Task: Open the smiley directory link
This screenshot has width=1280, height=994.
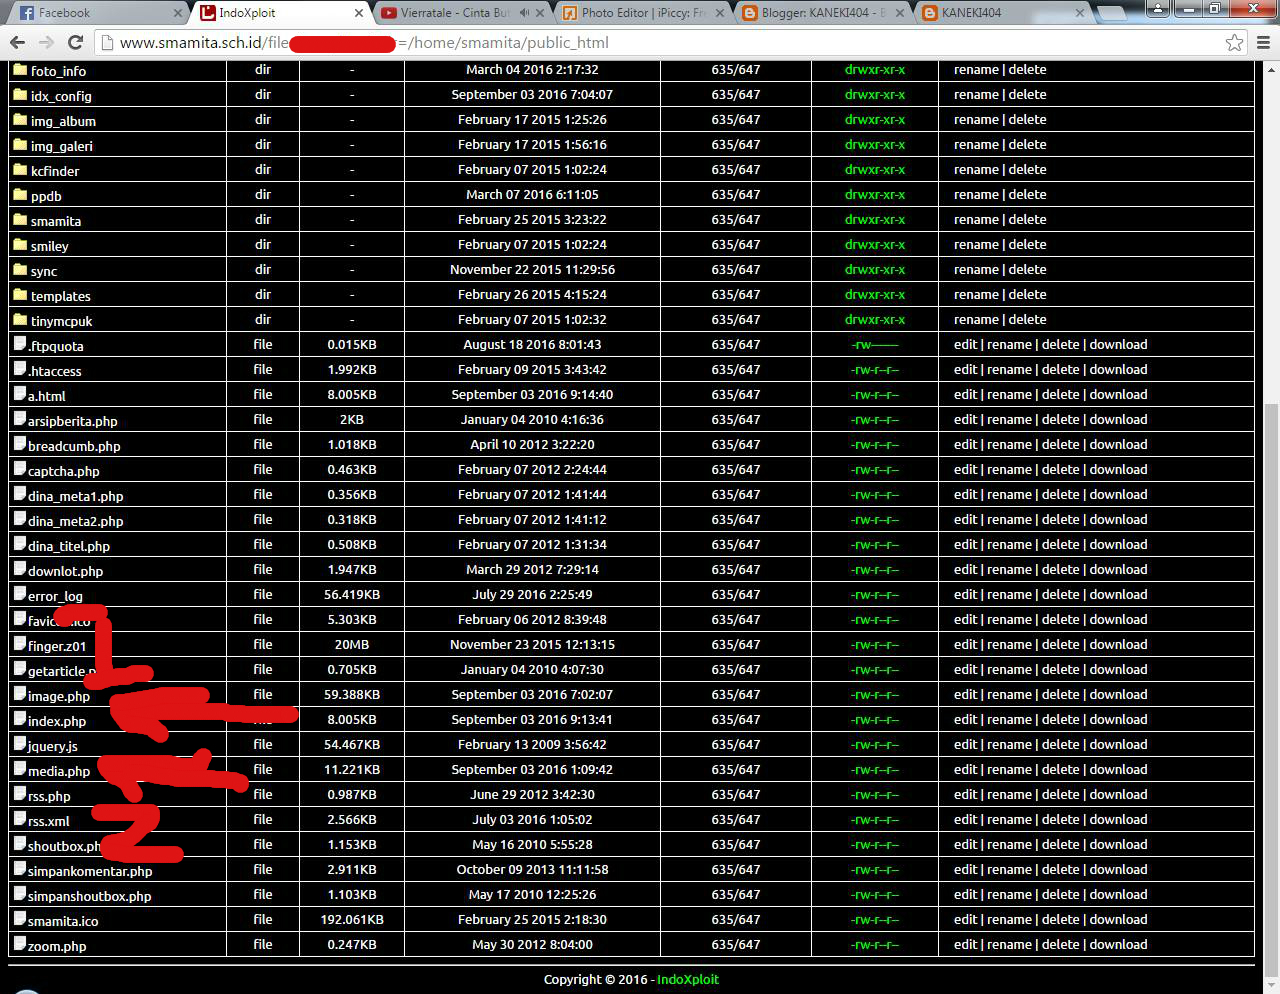Action: coord(50,246)
